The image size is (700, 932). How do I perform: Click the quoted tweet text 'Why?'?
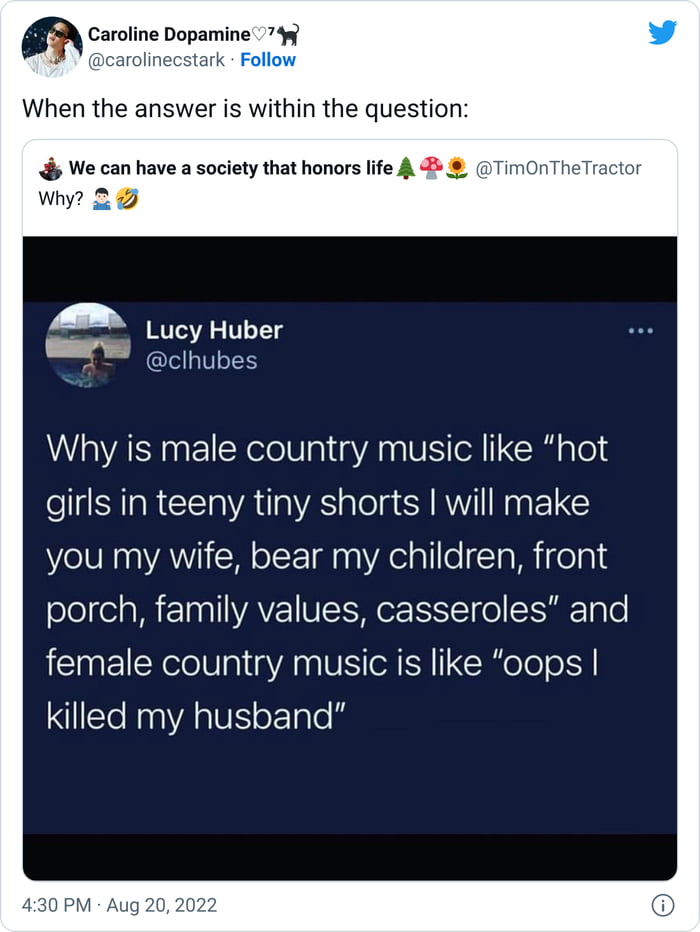(60, 198)
